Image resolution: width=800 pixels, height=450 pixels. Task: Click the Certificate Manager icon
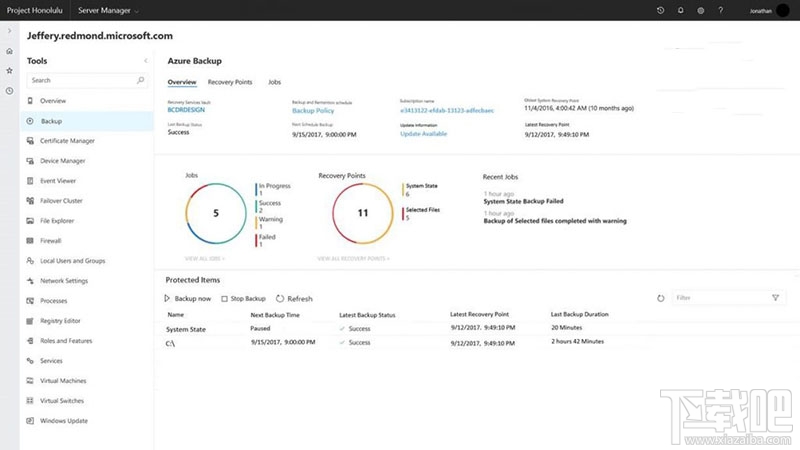tap(30, 140)
